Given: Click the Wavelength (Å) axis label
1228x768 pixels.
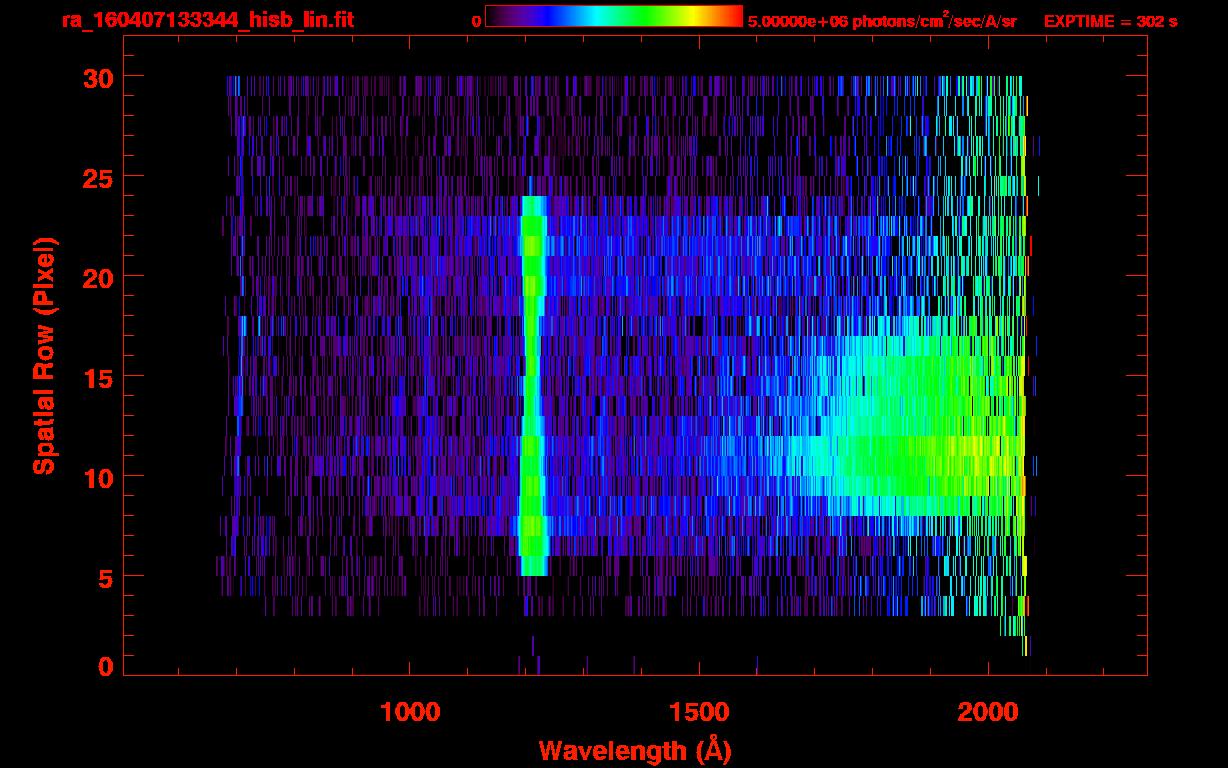Looking at the screenshot, I should 635,750.
